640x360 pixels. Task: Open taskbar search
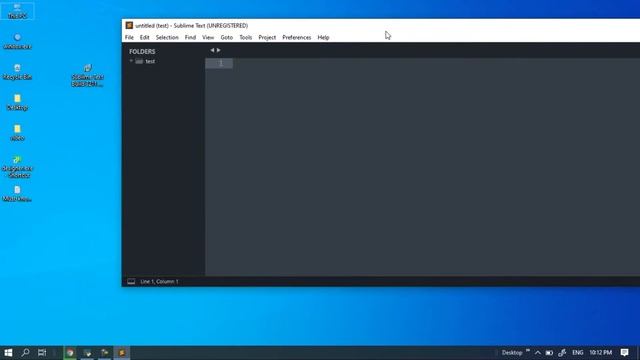pyautogui.click(x=25, y=353)
